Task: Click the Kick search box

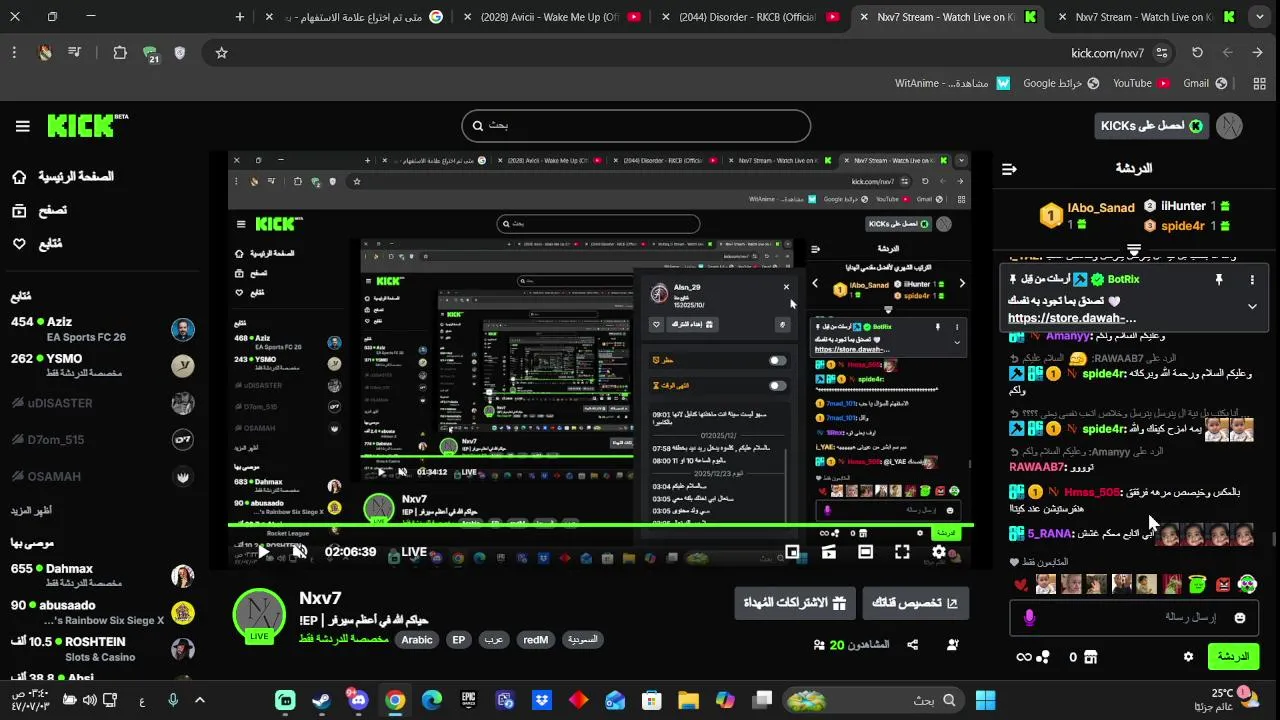Action: 636,126
